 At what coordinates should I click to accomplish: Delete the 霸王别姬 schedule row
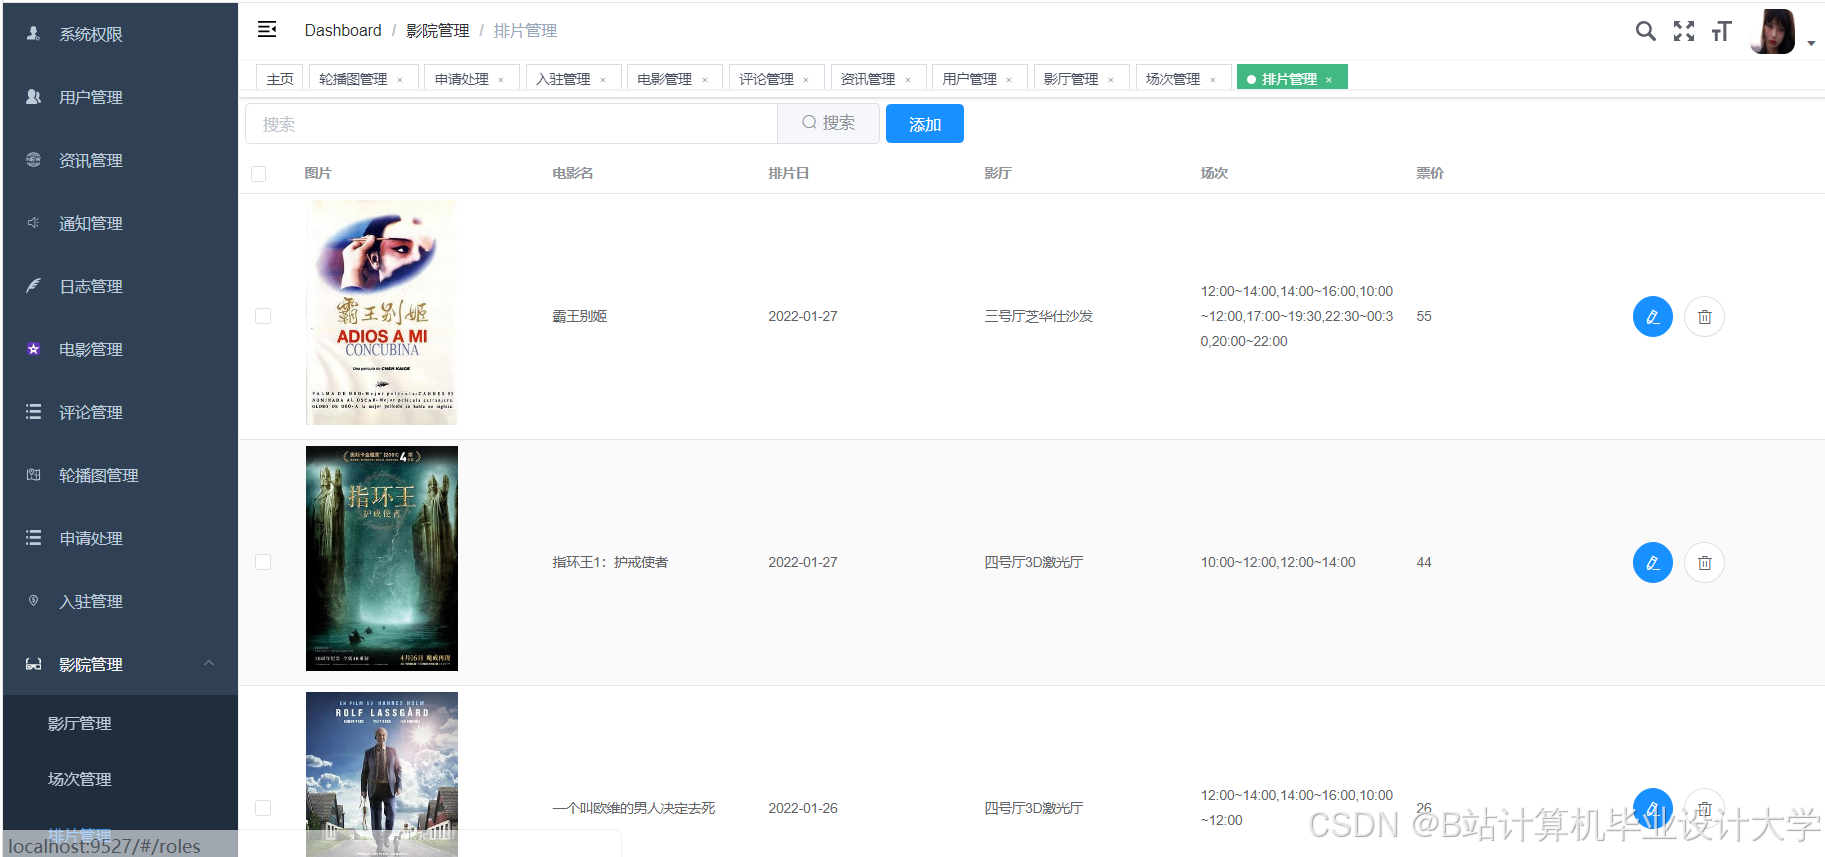pos(1705,317)
